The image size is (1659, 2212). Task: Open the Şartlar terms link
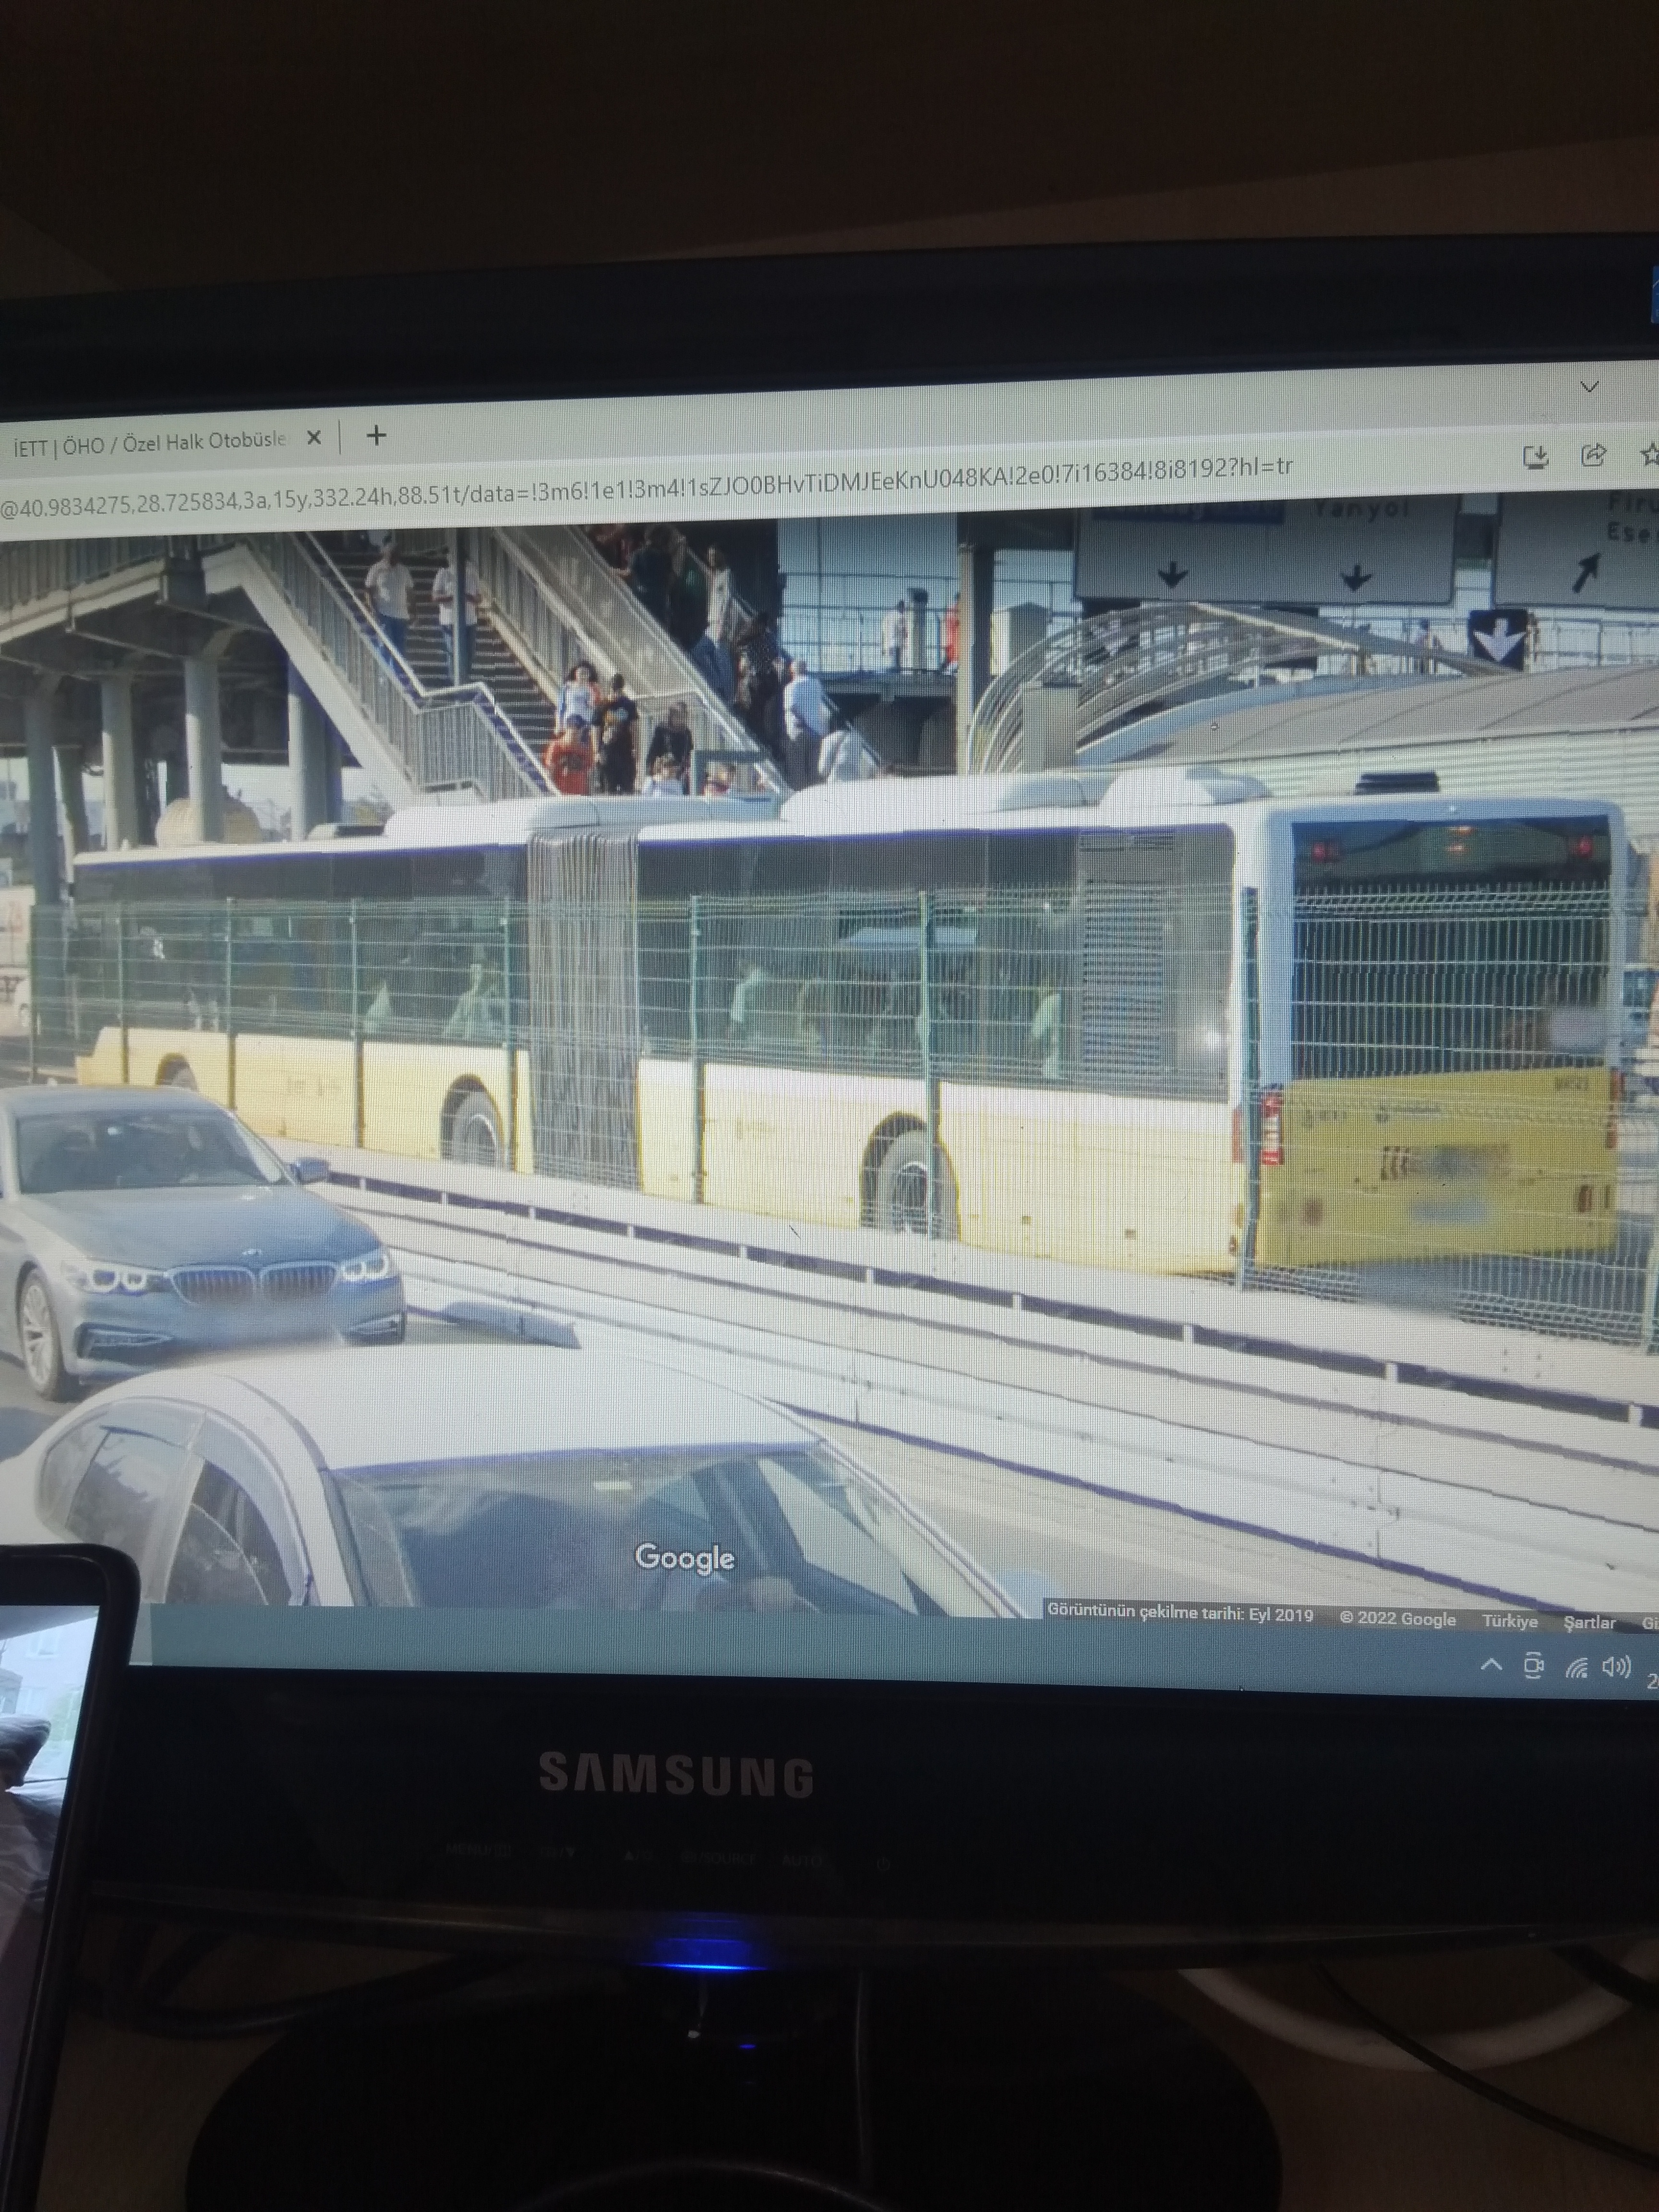pyautogui.click(x=1589, y=1622)
